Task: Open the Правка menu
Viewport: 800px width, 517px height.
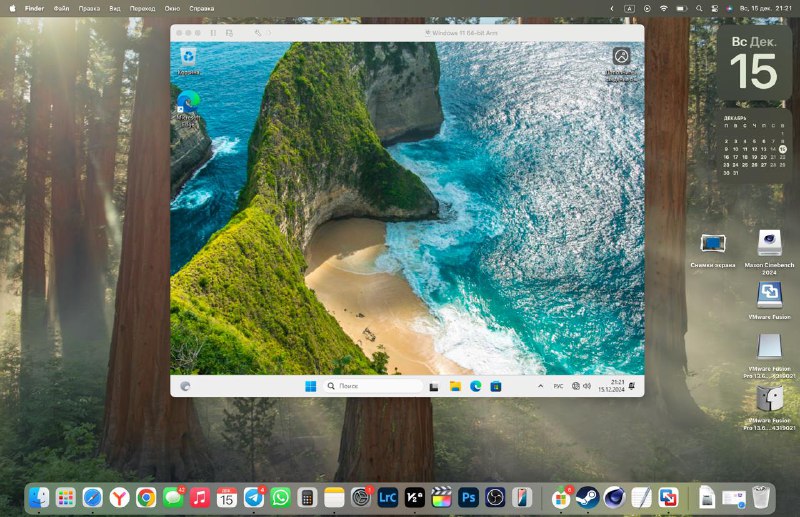Action: [89, 8]
